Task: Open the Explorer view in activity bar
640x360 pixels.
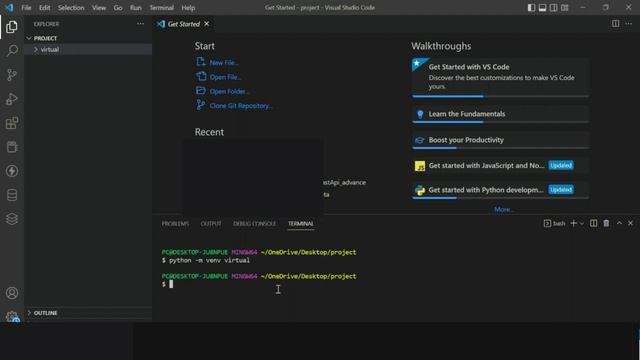Action: [12, 27]
